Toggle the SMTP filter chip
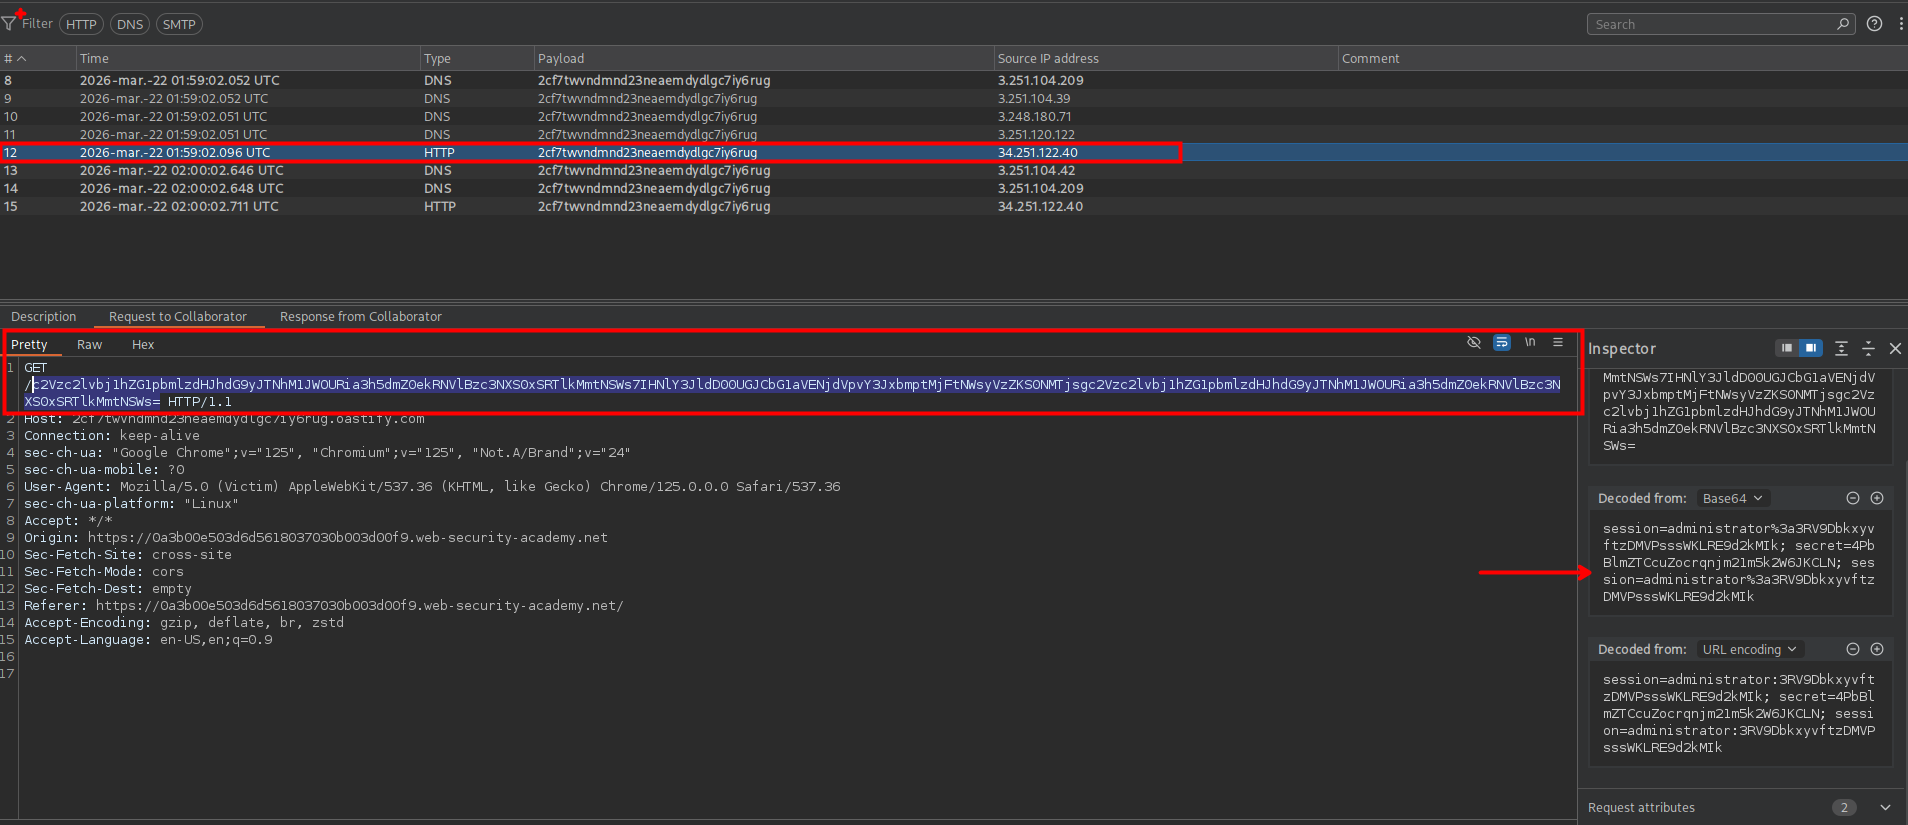The image size is (1908, 825). [x=179, y=24]
